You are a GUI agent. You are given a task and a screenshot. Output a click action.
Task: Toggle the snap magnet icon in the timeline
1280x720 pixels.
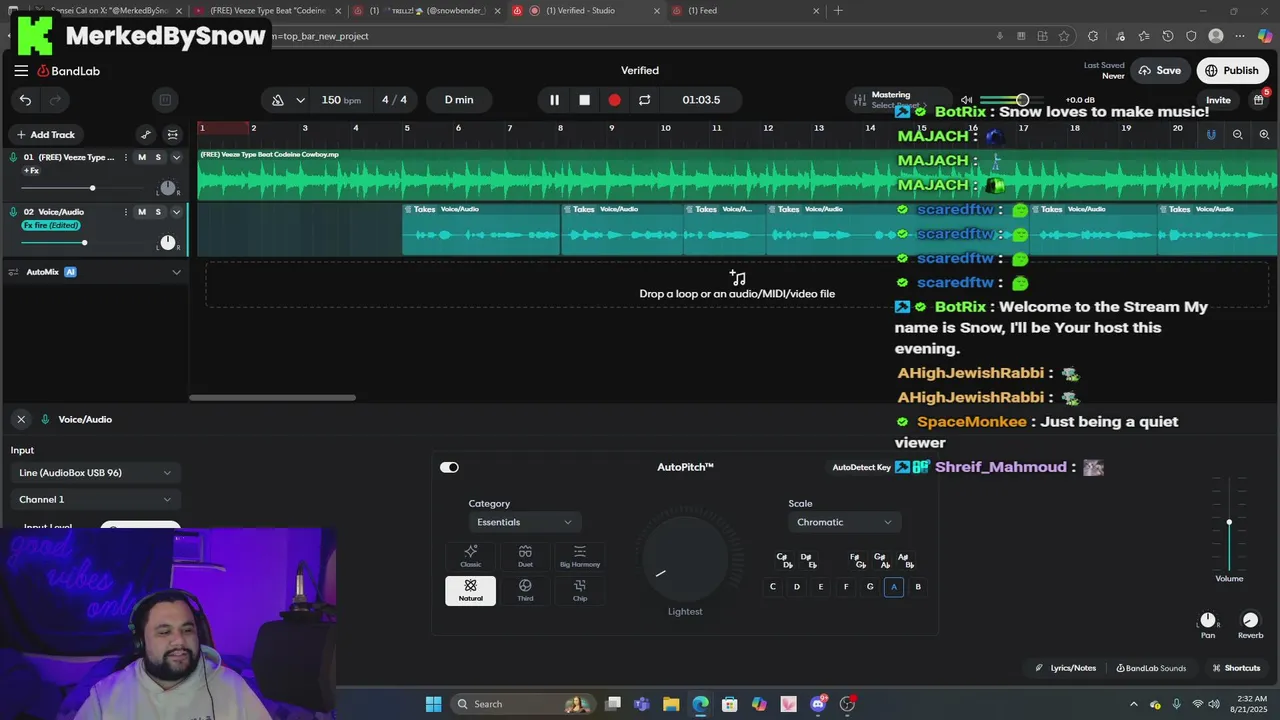(1211, 134)
